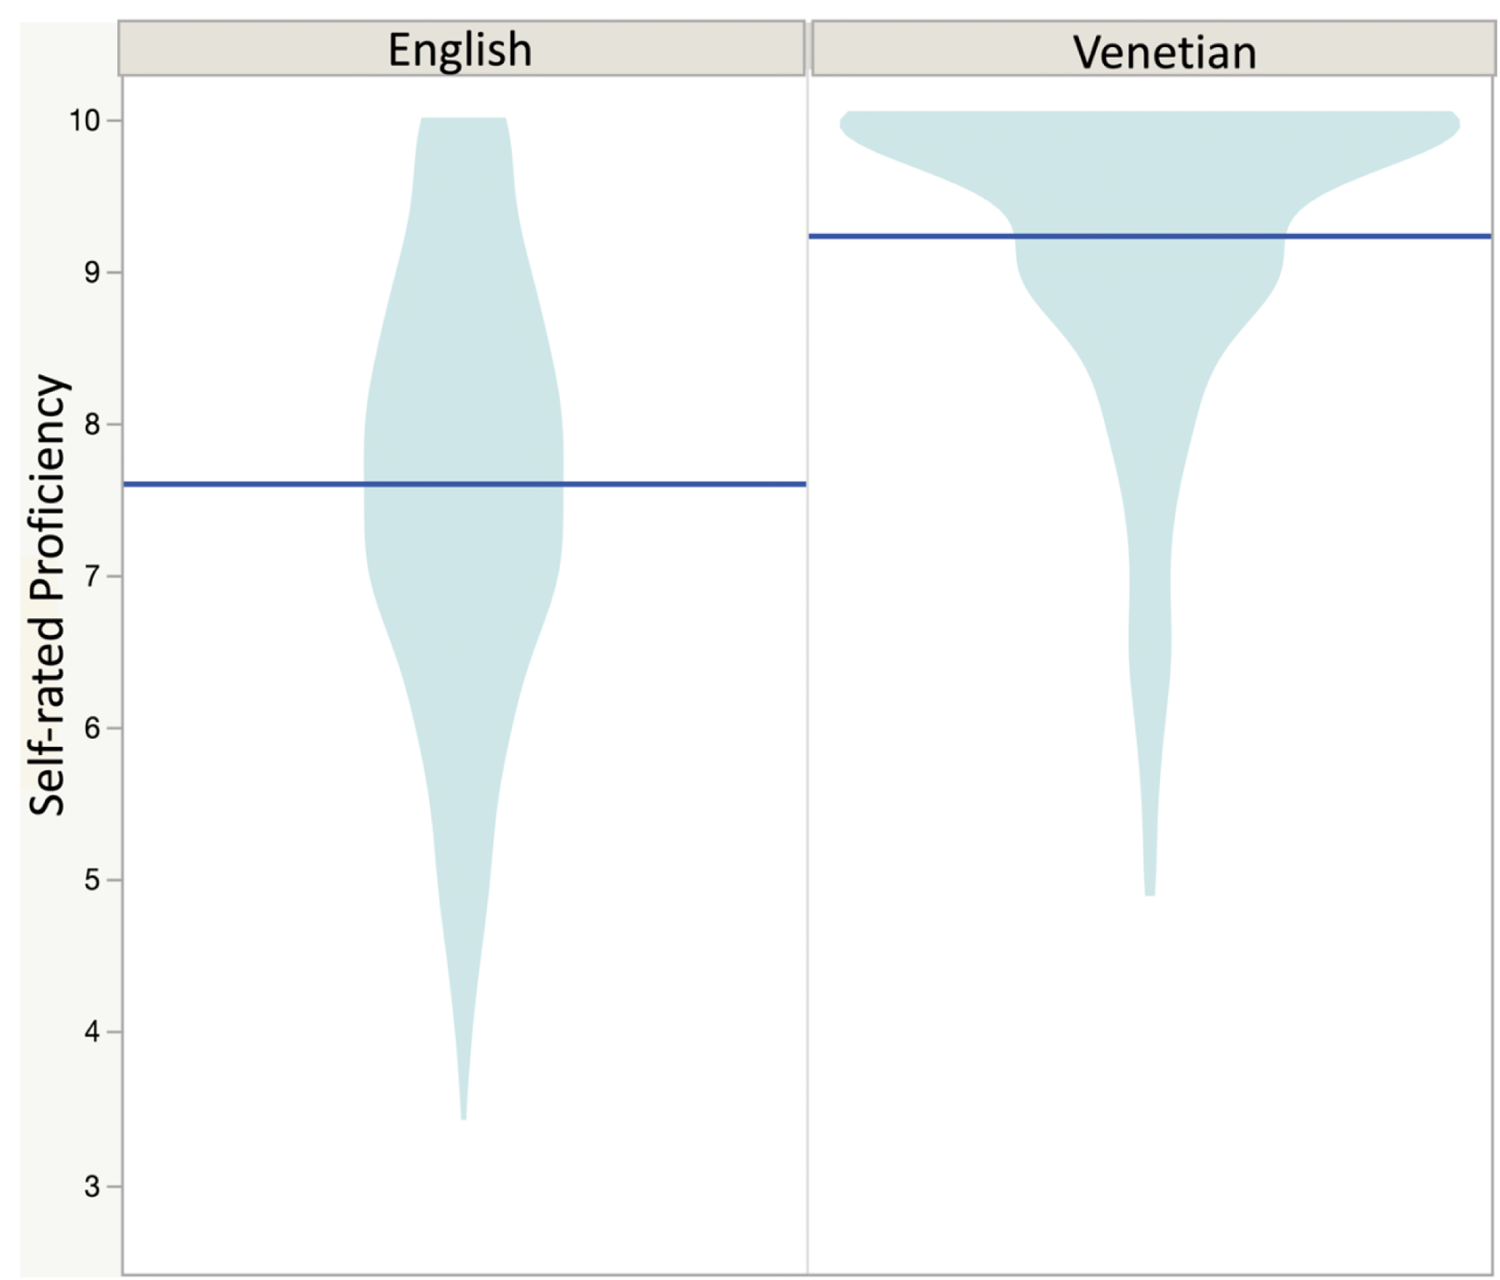Click the y-axis tick label 9
Screen dimensions: 1500x1280
[x=92, y=272]
